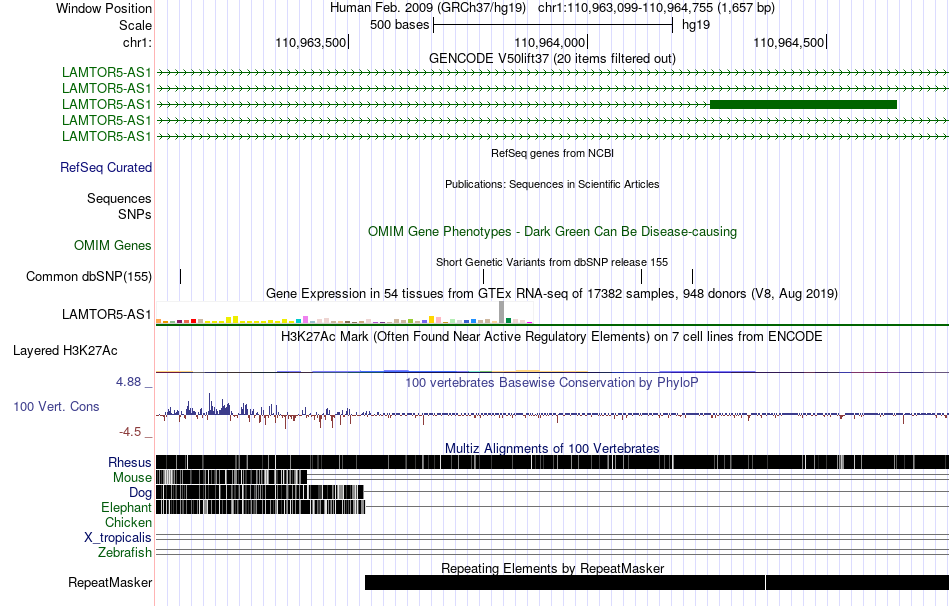Click the second Common dbSNP variant tick
Viewport: 950px width, 606px height.
point(483,276)
